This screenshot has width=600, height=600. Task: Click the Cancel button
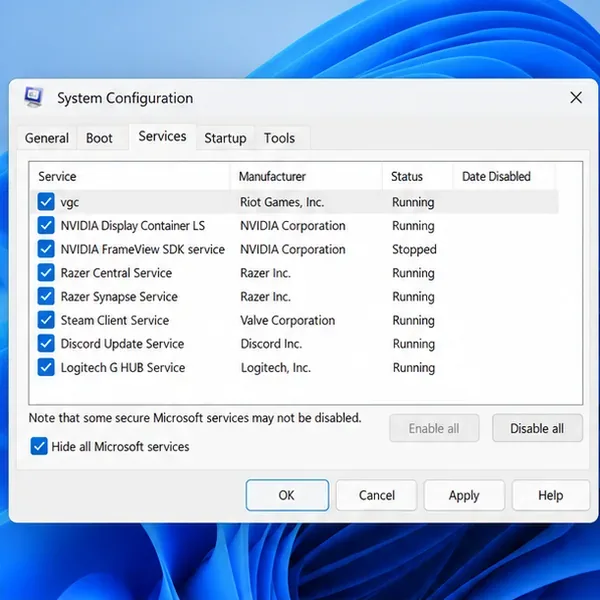coord(377,495)
